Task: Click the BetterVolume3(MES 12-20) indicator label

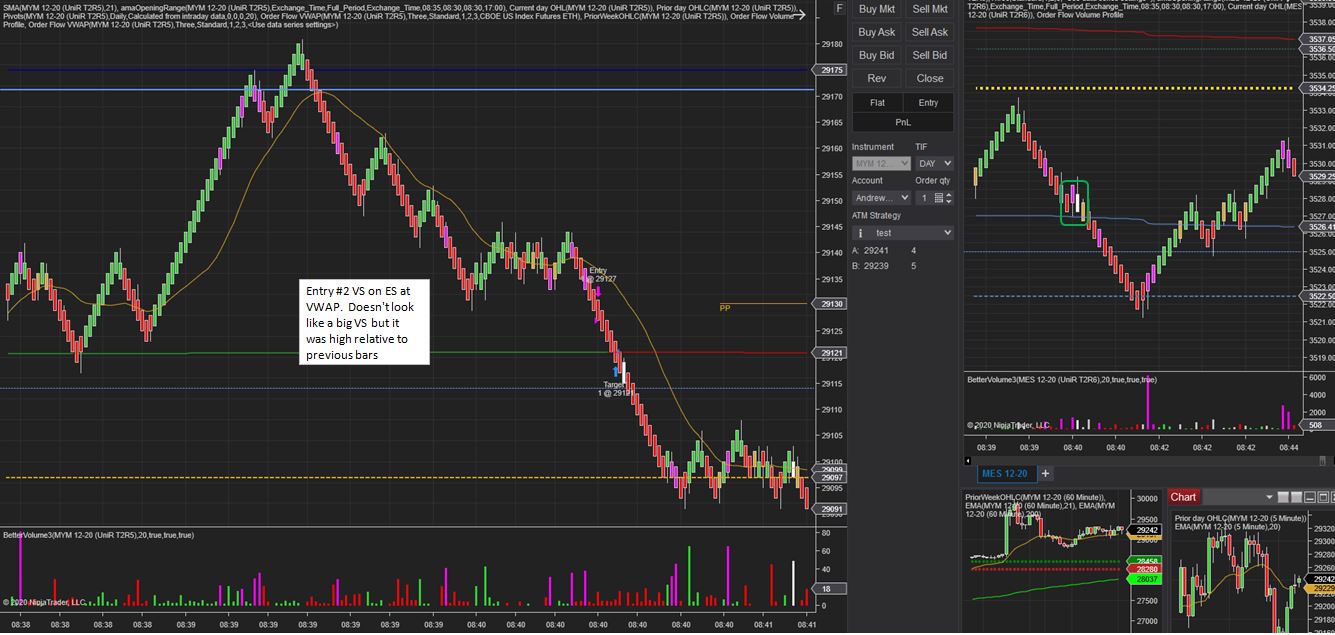Action: [x=1062, y=380]
